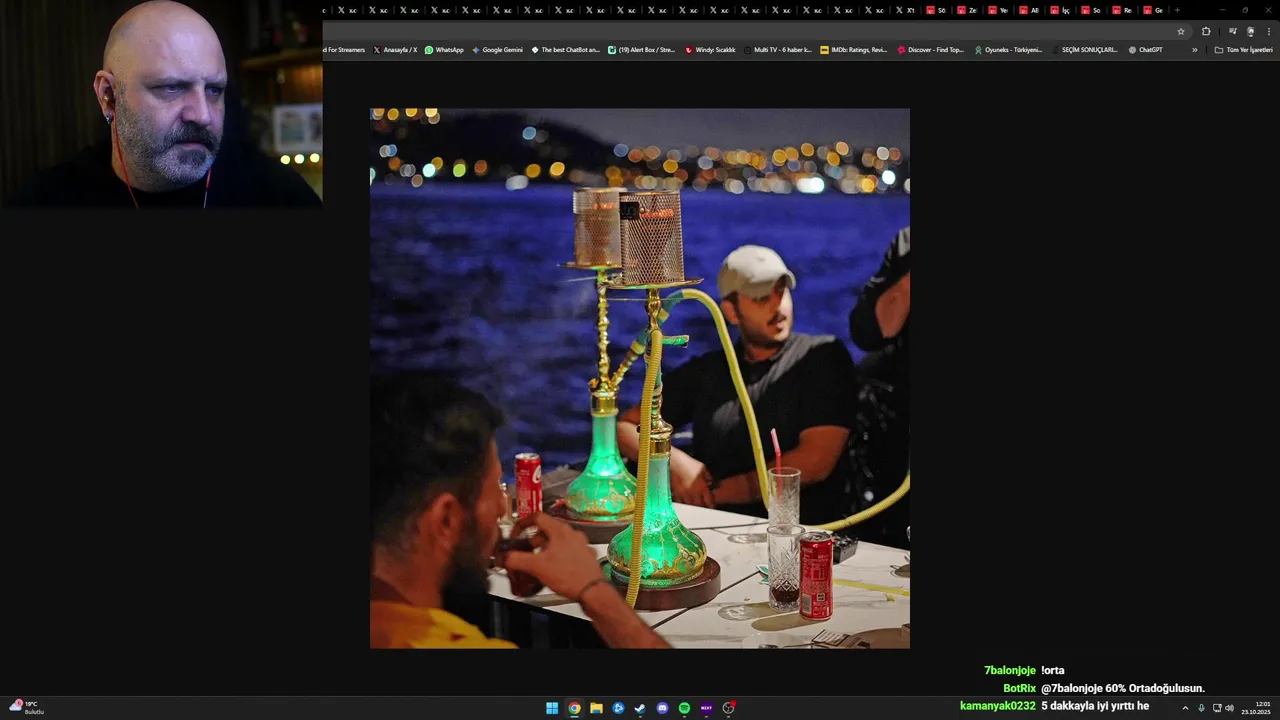Screen dimensions: 1280x720
Task: Open Discord from the taskbar
Action: (662, 708)
